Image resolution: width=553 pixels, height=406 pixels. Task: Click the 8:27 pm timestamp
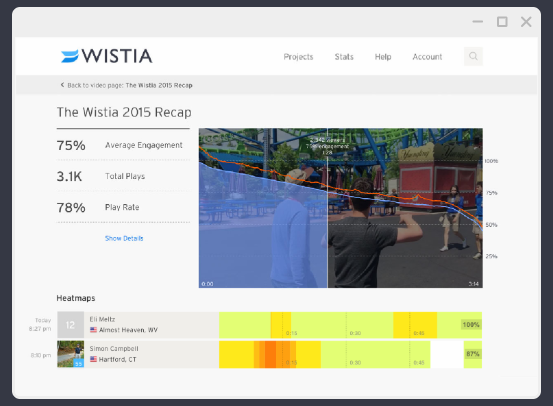40,329
